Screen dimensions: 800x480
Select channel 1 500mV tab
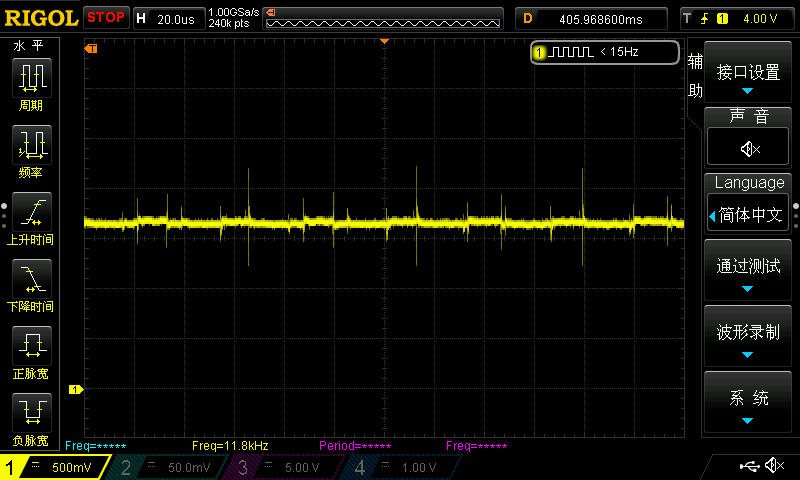(55, 467)
